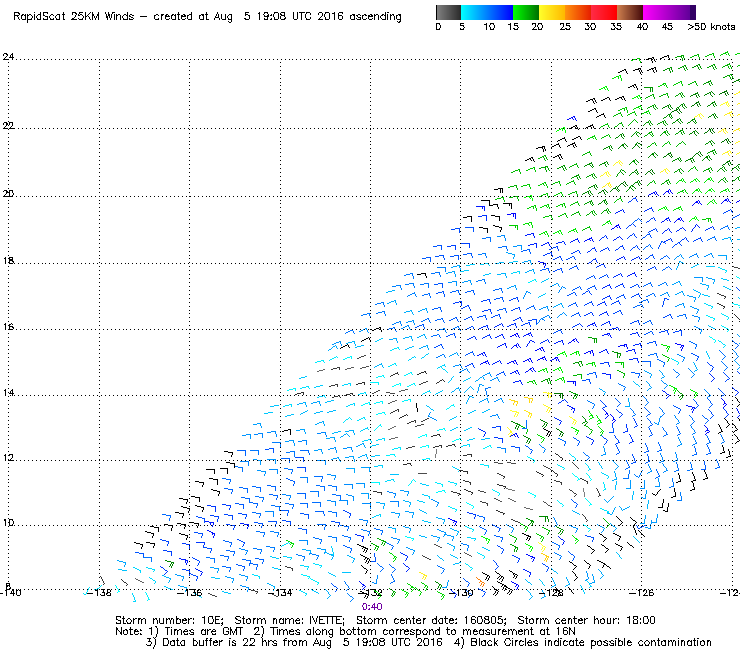Click the longitude axis label '-132'
The height and width of the screenshot is (650, 740).
[x=370, y=593]
